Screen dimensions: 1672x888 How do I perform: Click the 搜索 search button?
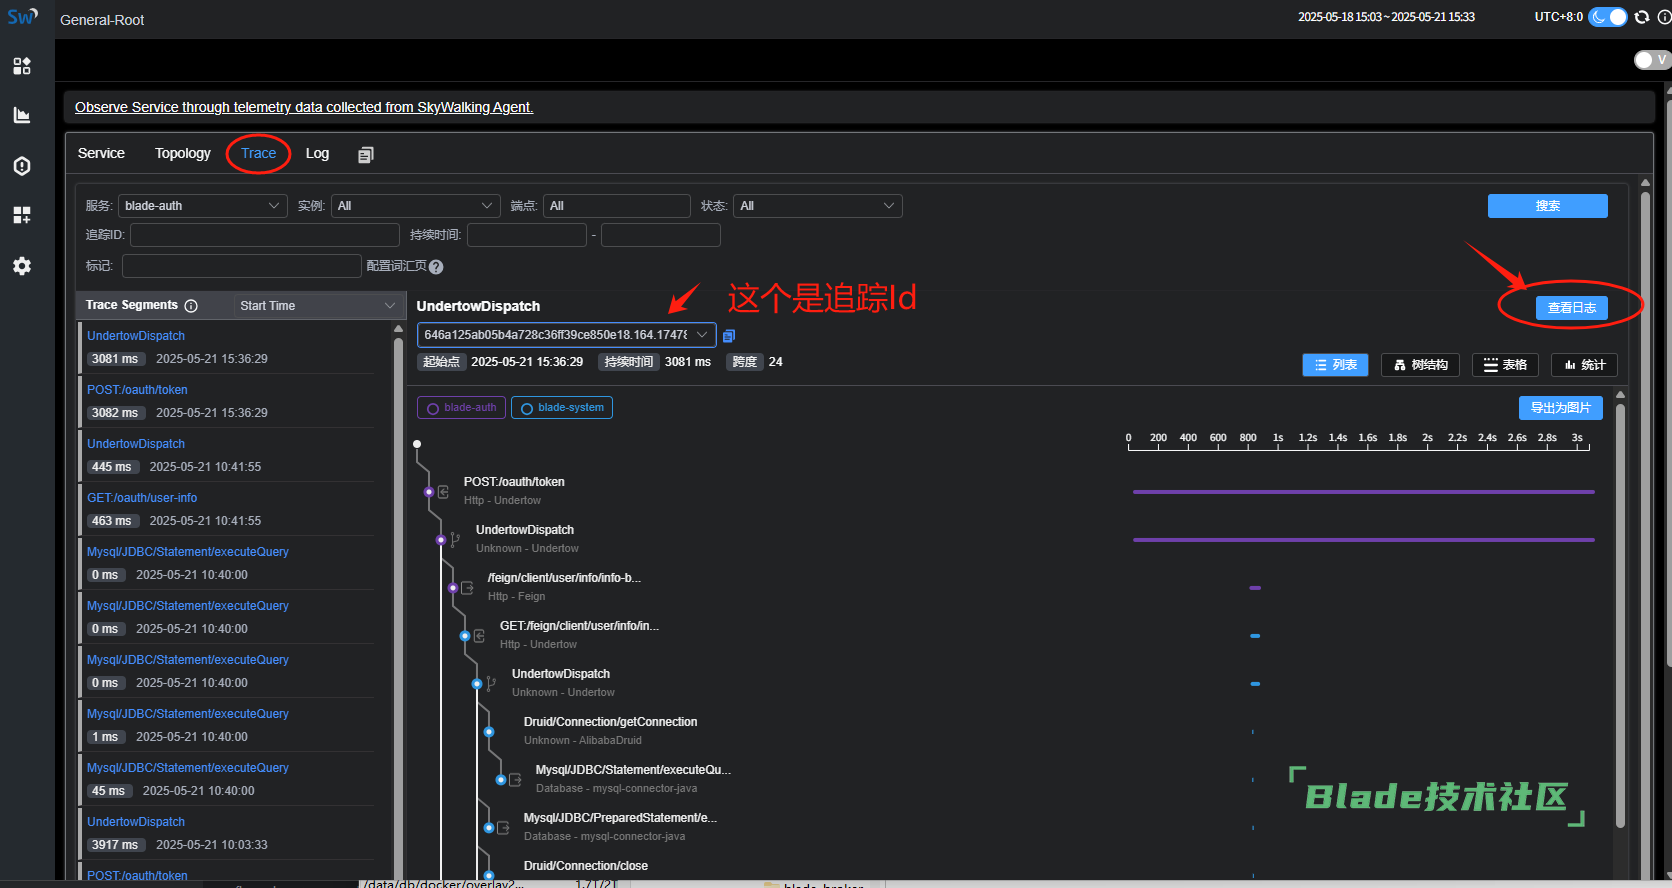1548,206
